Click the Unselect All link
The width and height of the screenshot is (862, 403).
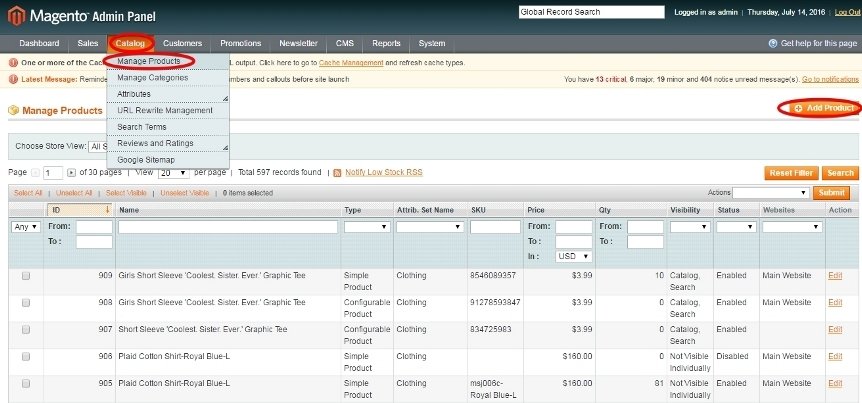[74, 193]
